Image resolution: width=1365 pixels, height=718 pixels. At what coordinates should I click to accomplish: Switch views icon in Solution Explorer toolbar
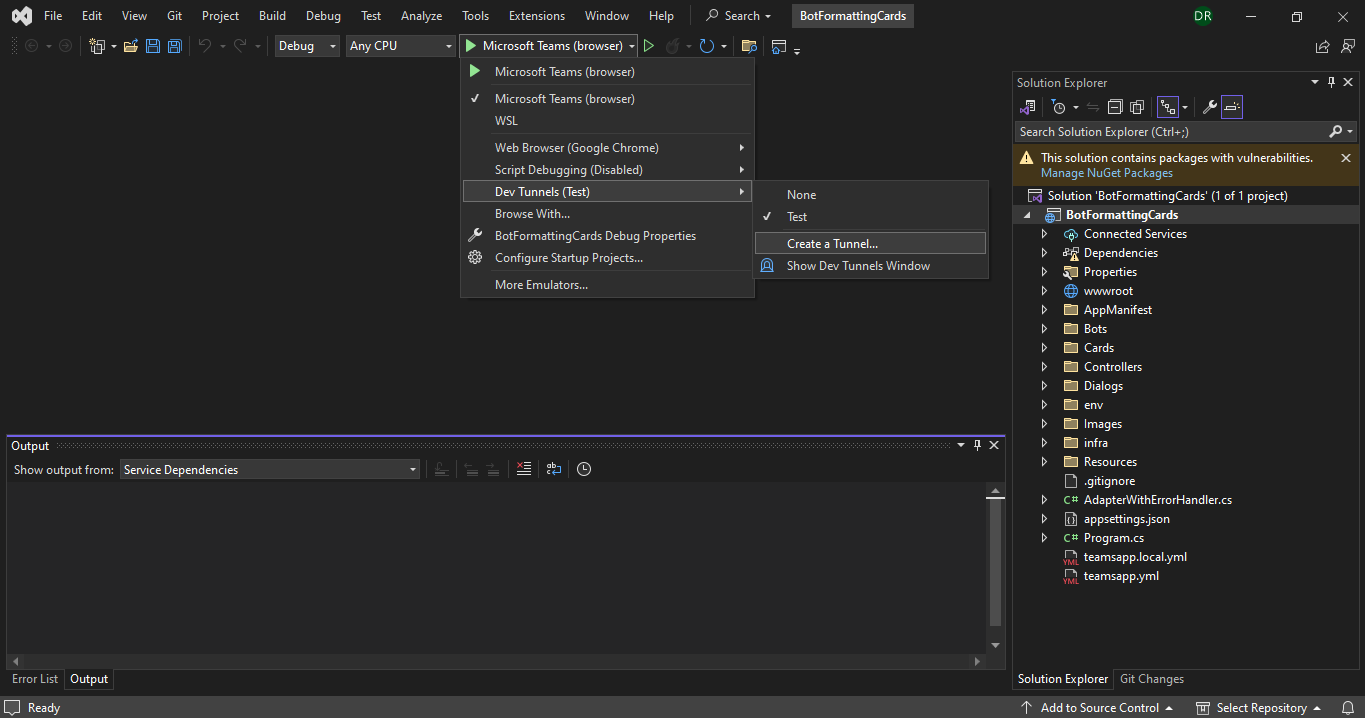click(x=1027, y=107)
